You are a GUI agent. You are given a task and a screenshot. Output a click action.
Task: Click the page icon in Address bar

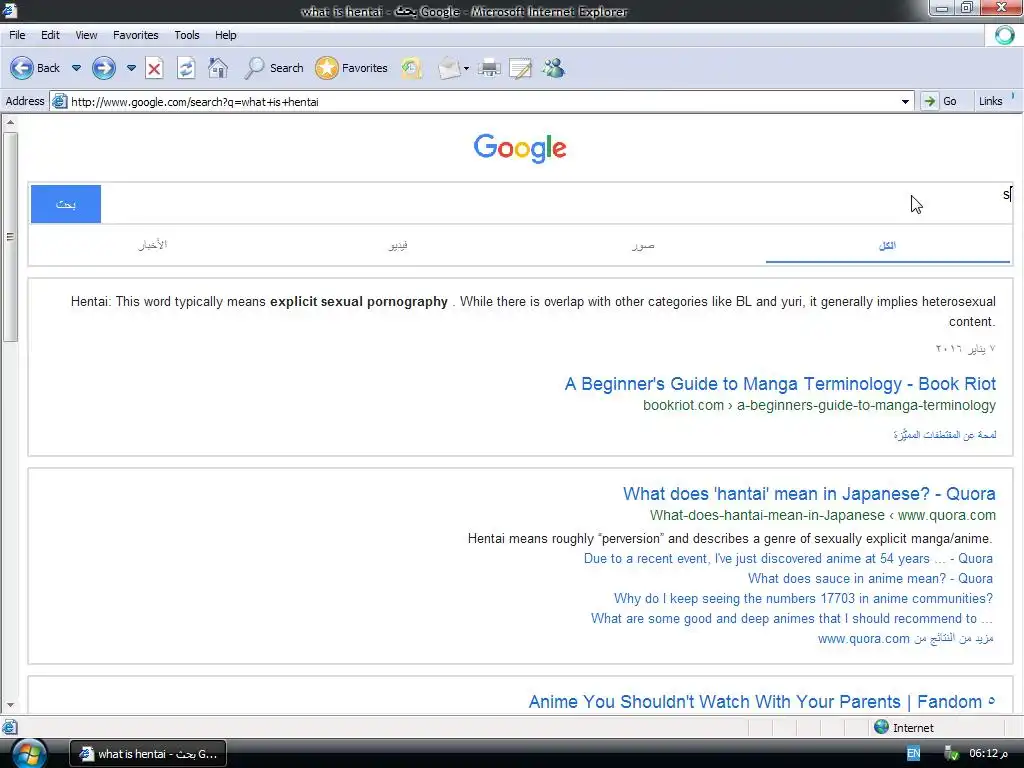pyautogui.click(x=59, y=101)
